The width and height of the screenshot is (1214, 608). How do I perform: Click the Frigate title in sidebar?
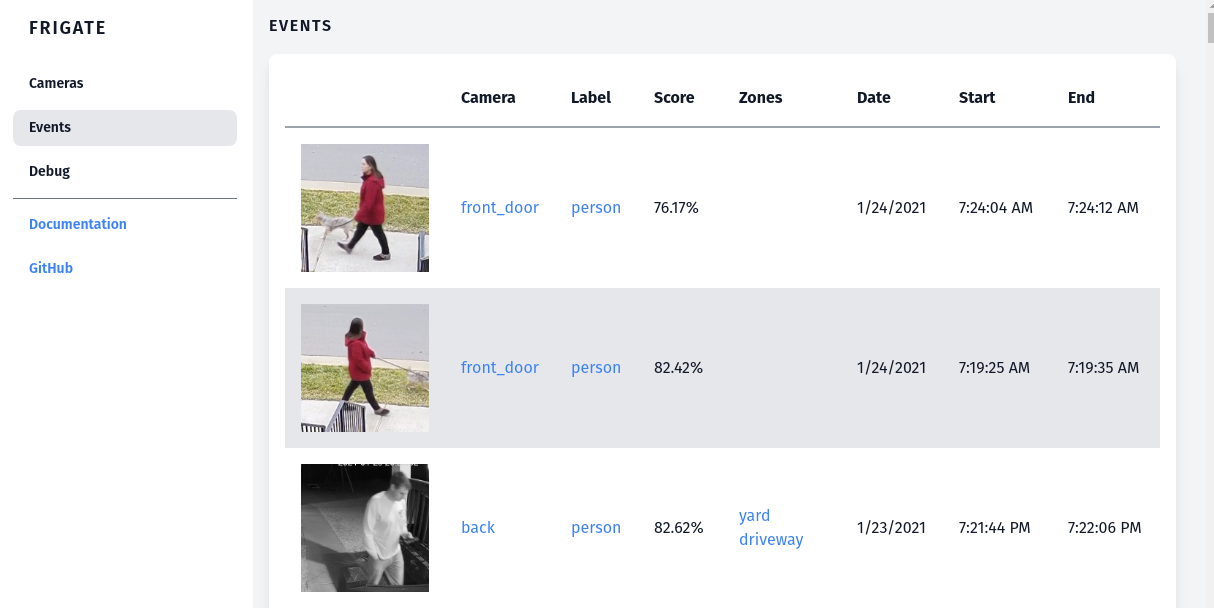click(x=68, y=28)
